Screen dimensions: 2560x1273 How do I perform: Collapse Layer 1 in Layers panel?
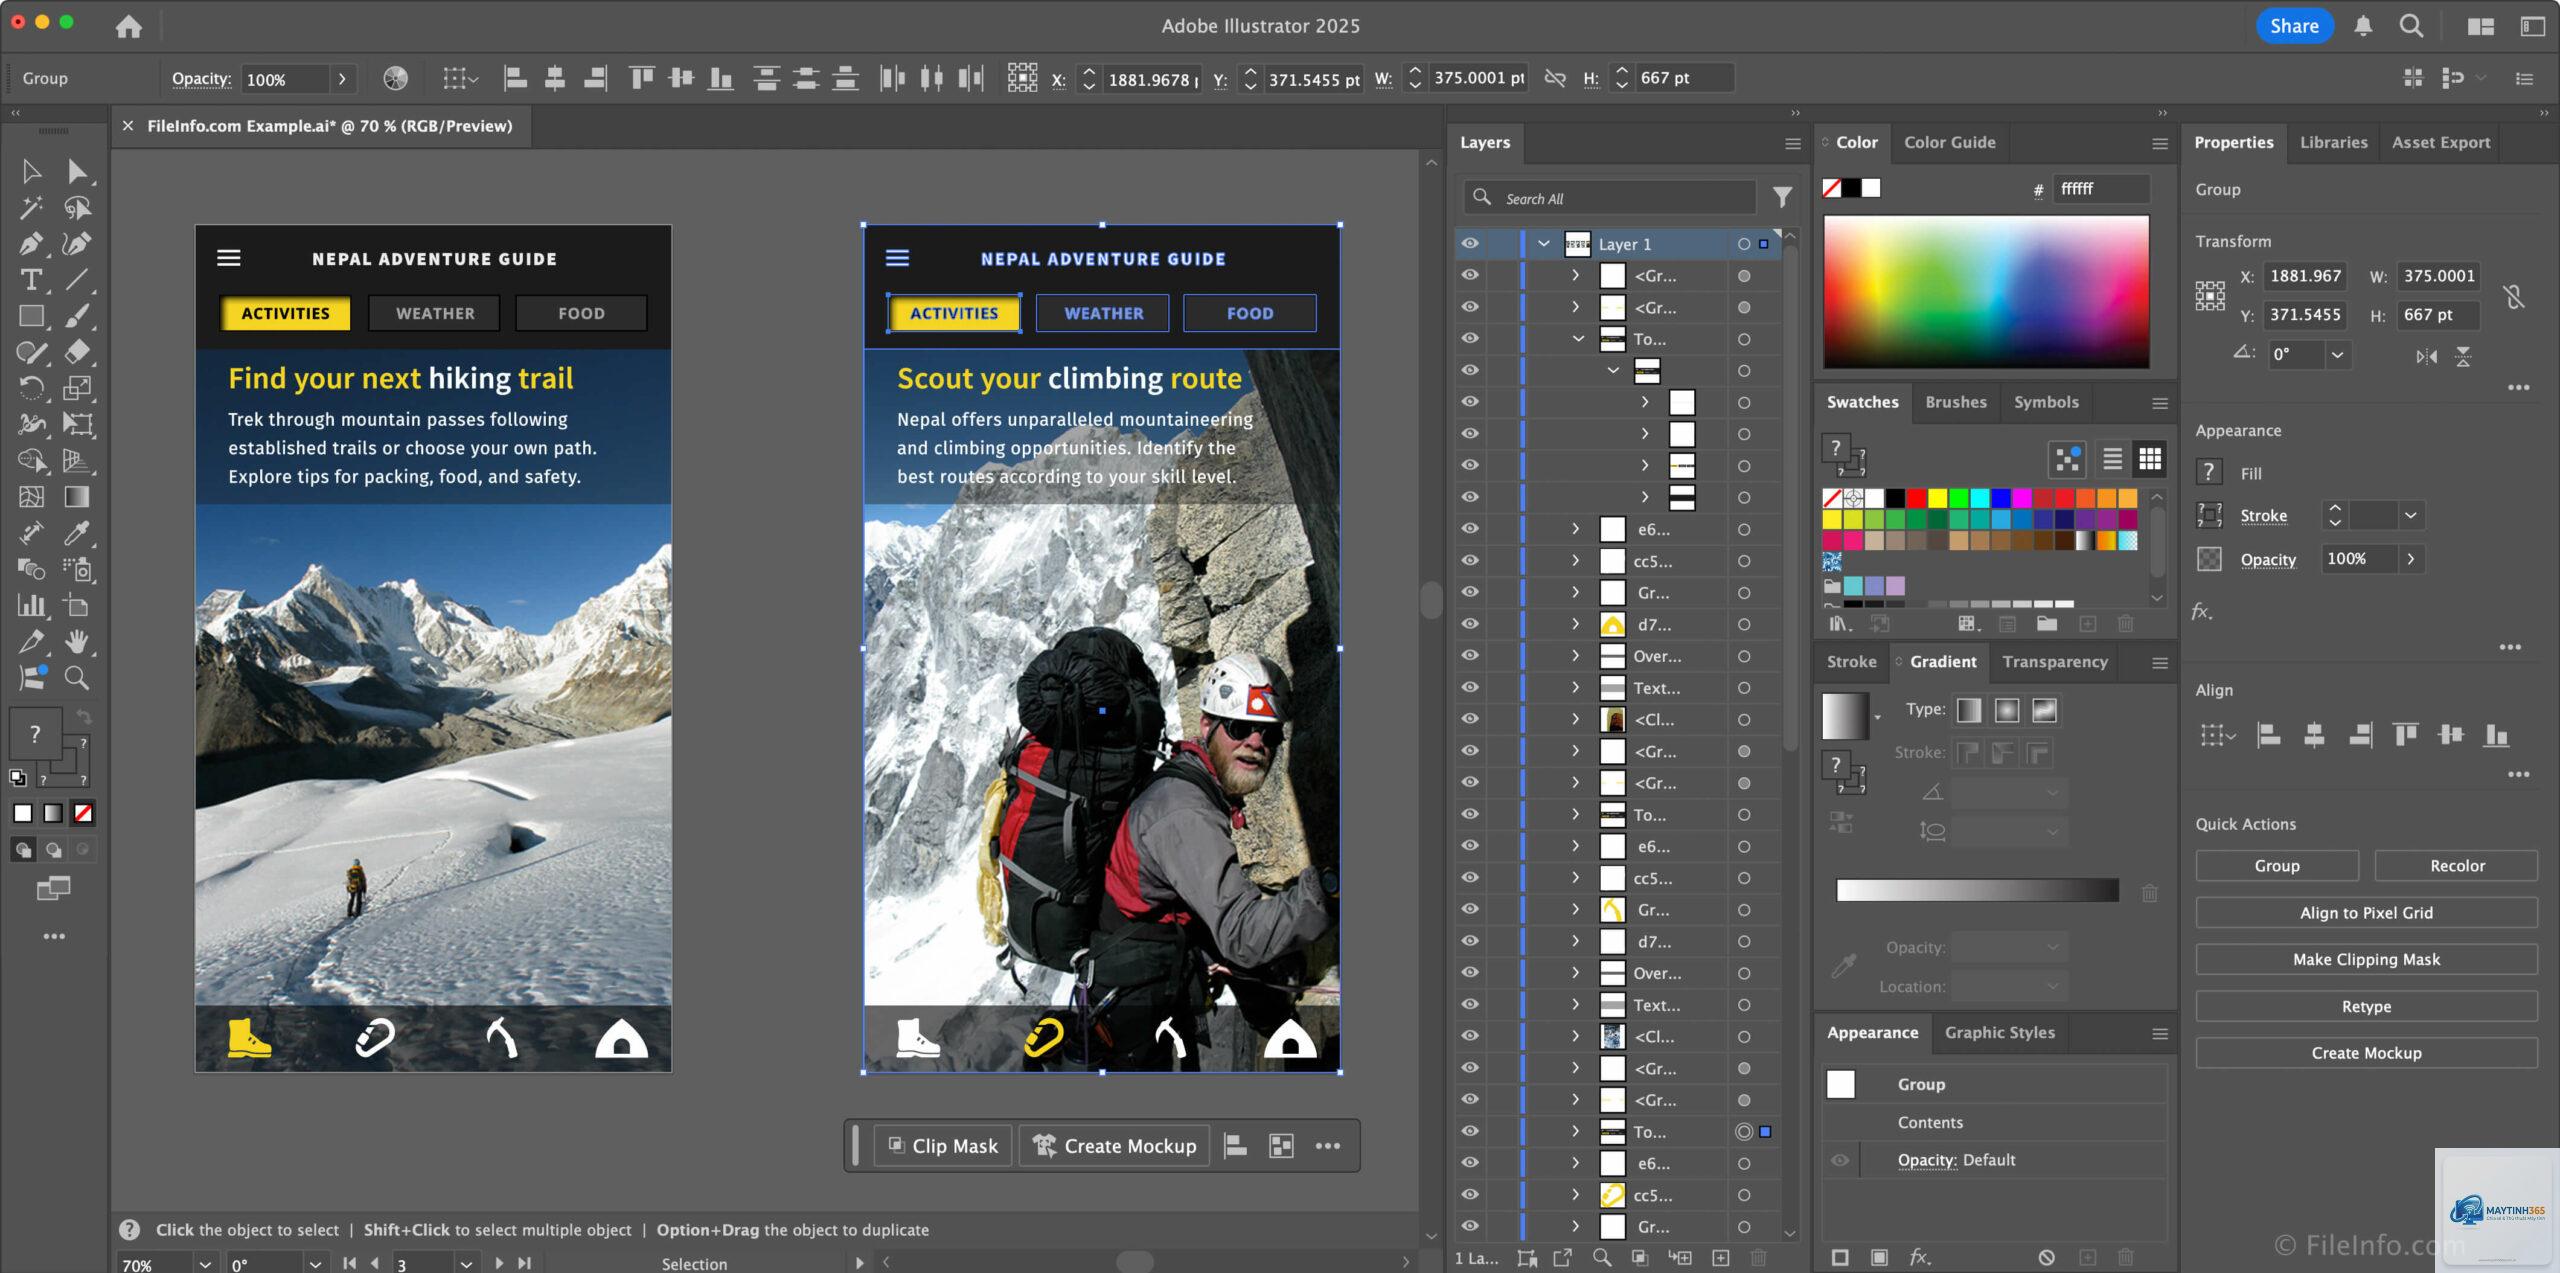point(1544,243)
